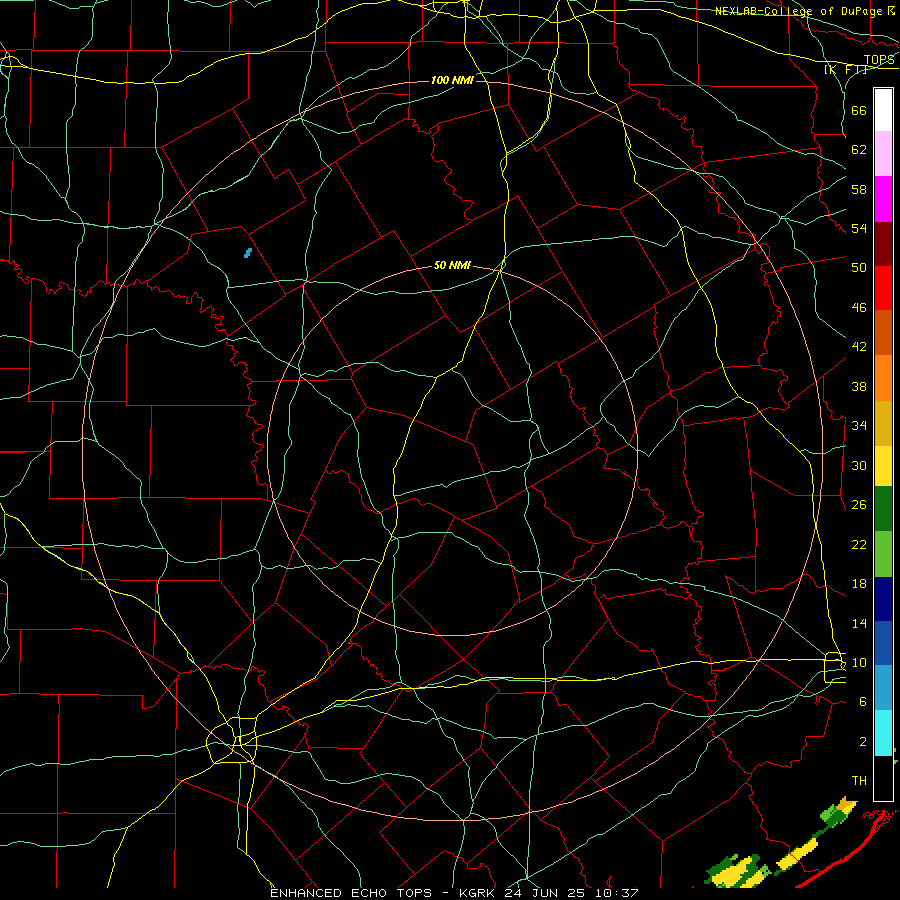Pick the gold legend swatch
Viewport: 900px width, 900px height.
[883, 423]
